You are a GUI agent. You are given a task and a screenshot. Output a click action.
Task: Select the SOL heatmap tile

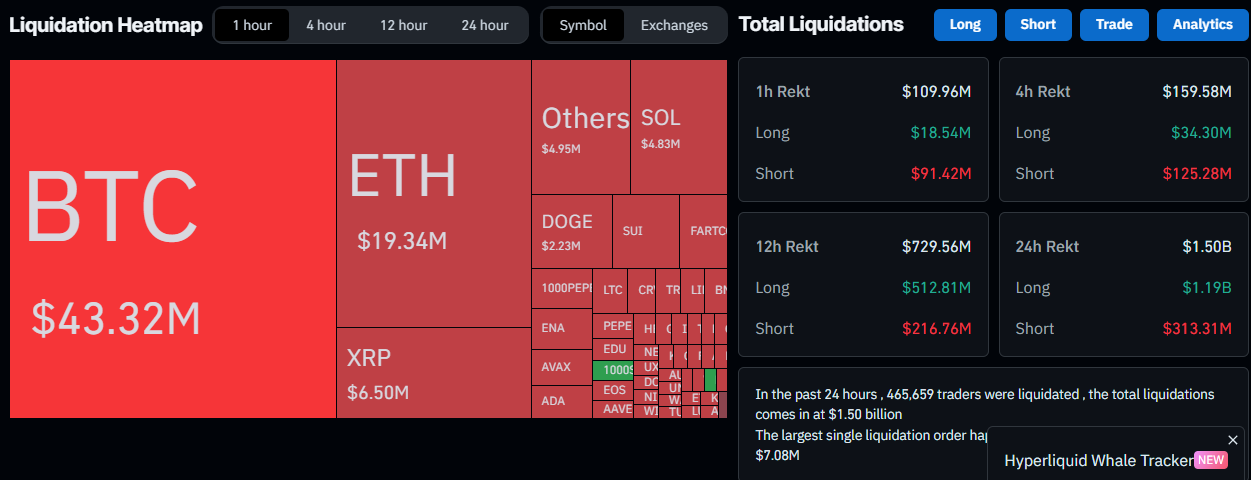678,127
